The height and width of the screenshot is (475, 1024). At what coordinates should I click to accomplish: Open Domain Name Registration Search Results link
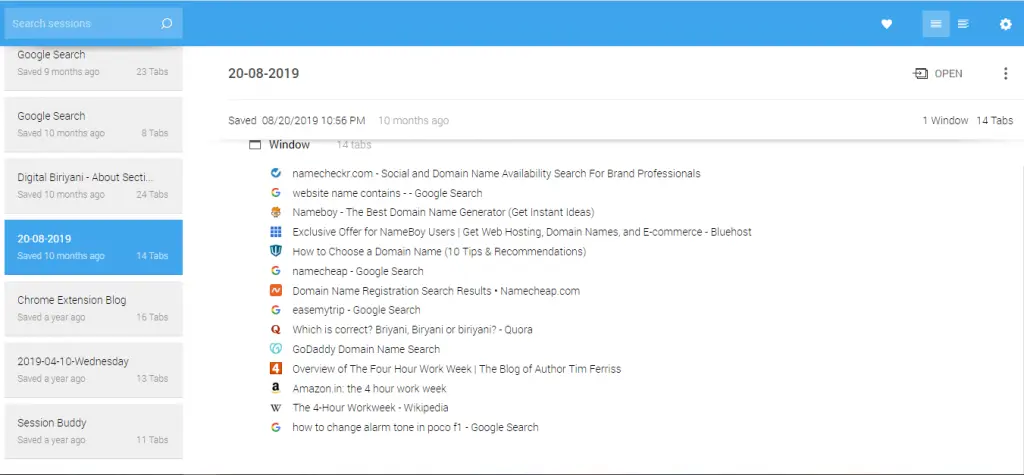pos(436,290)
